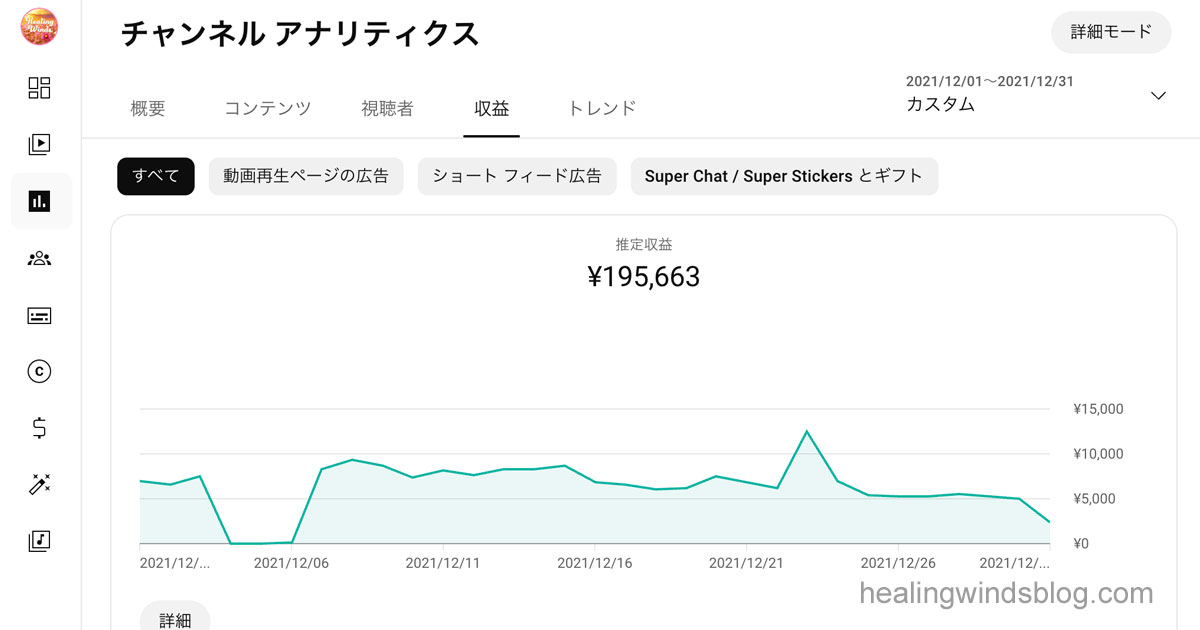
Task: Switch to the 概要 tab
Action: click(148, 109)
